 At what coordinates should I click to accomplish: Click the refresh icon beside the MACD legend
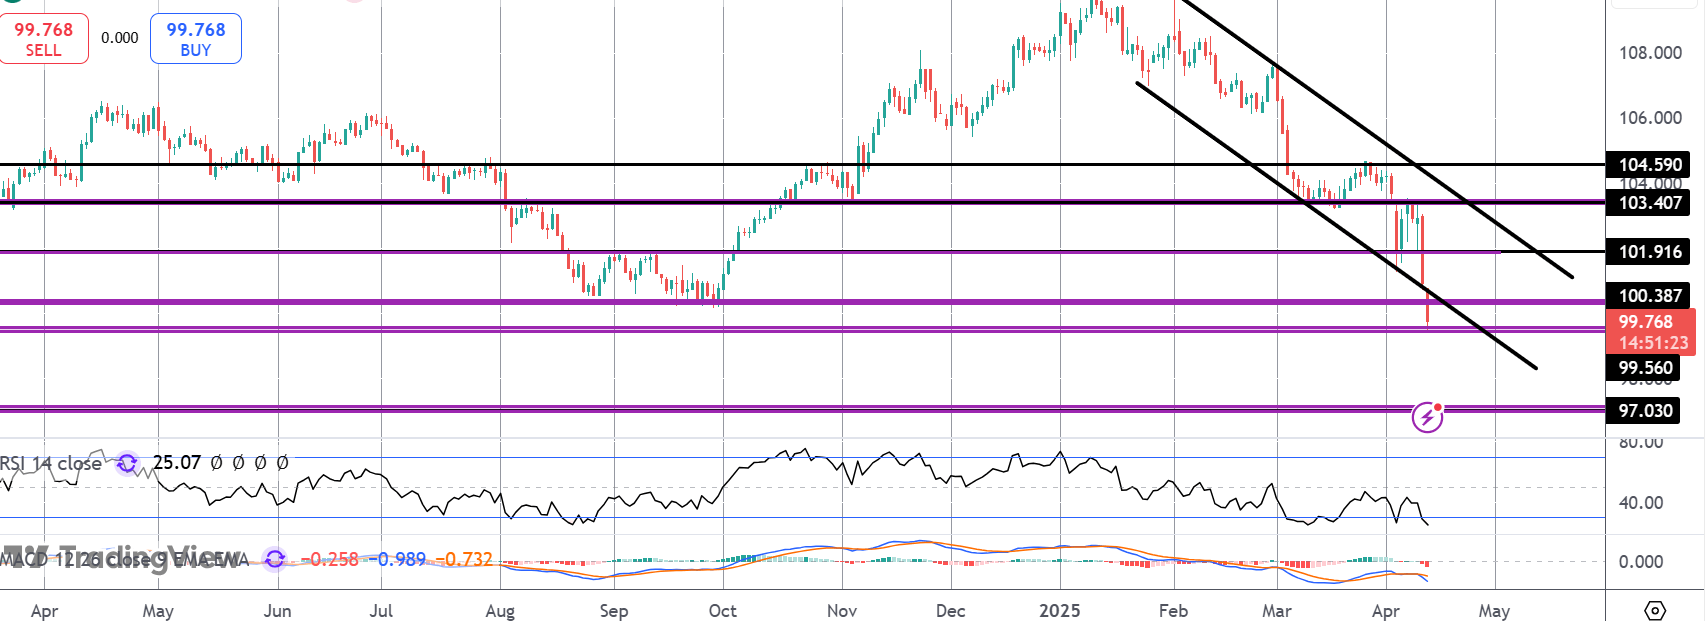pyautogui.click(x=275, y=559)
